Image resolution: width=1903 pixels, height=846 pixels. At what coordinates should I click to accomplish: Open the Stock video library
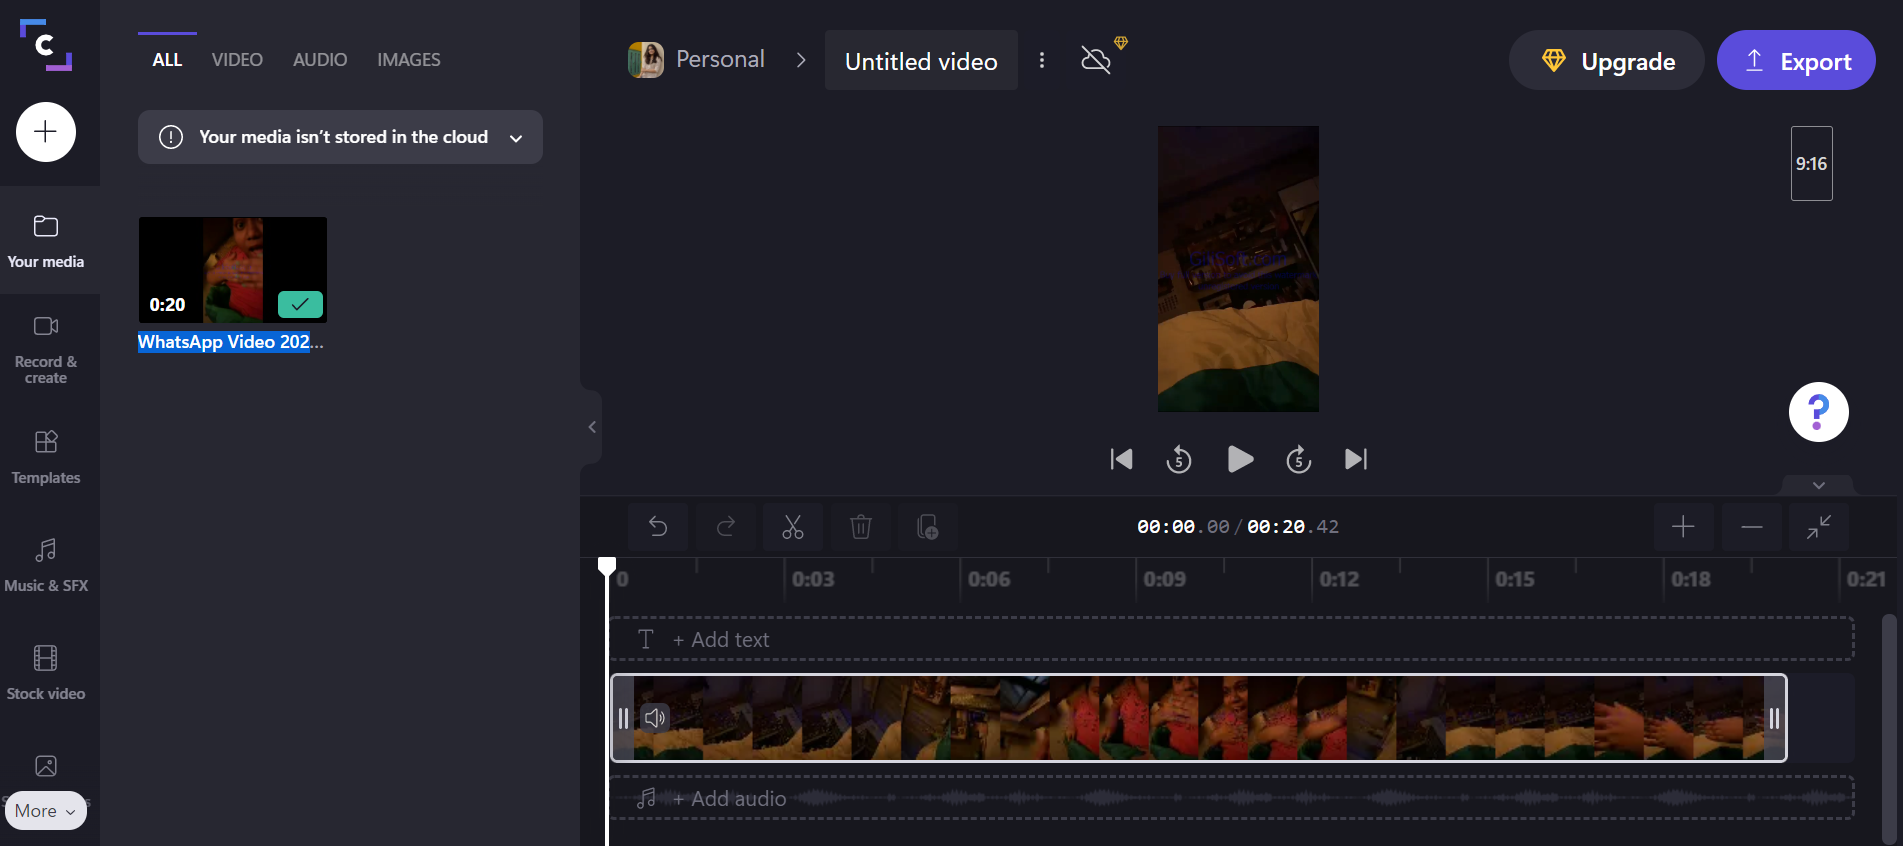click(46, 673)
